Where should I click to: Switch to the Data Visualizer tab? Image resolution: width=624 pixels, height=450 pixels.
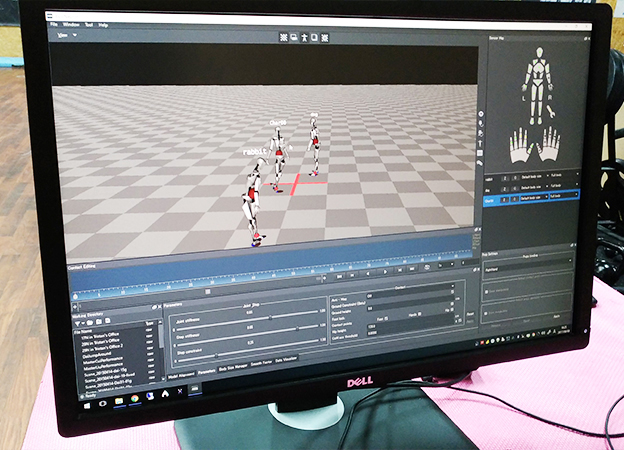coord(286,359)
